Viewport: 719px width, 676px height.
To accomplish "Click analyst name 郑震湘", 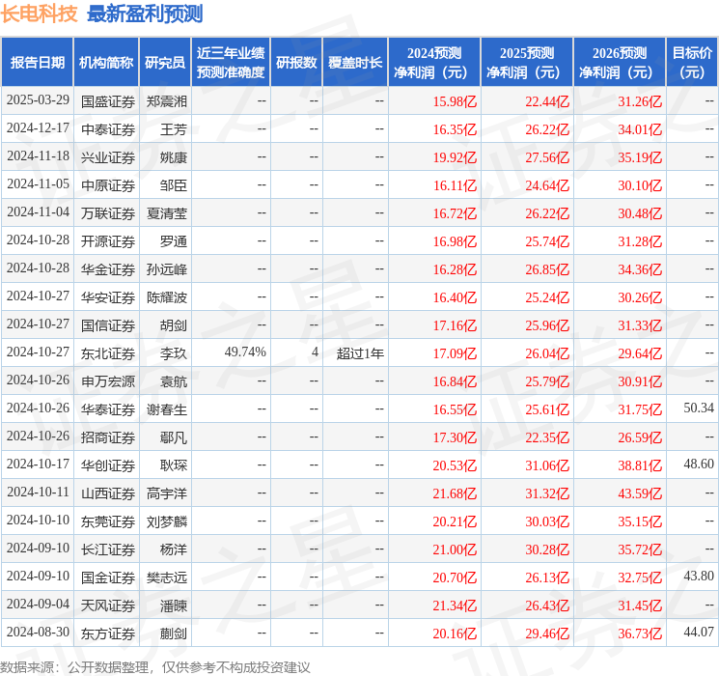I will pyautogui.click(x=166, y=101).
